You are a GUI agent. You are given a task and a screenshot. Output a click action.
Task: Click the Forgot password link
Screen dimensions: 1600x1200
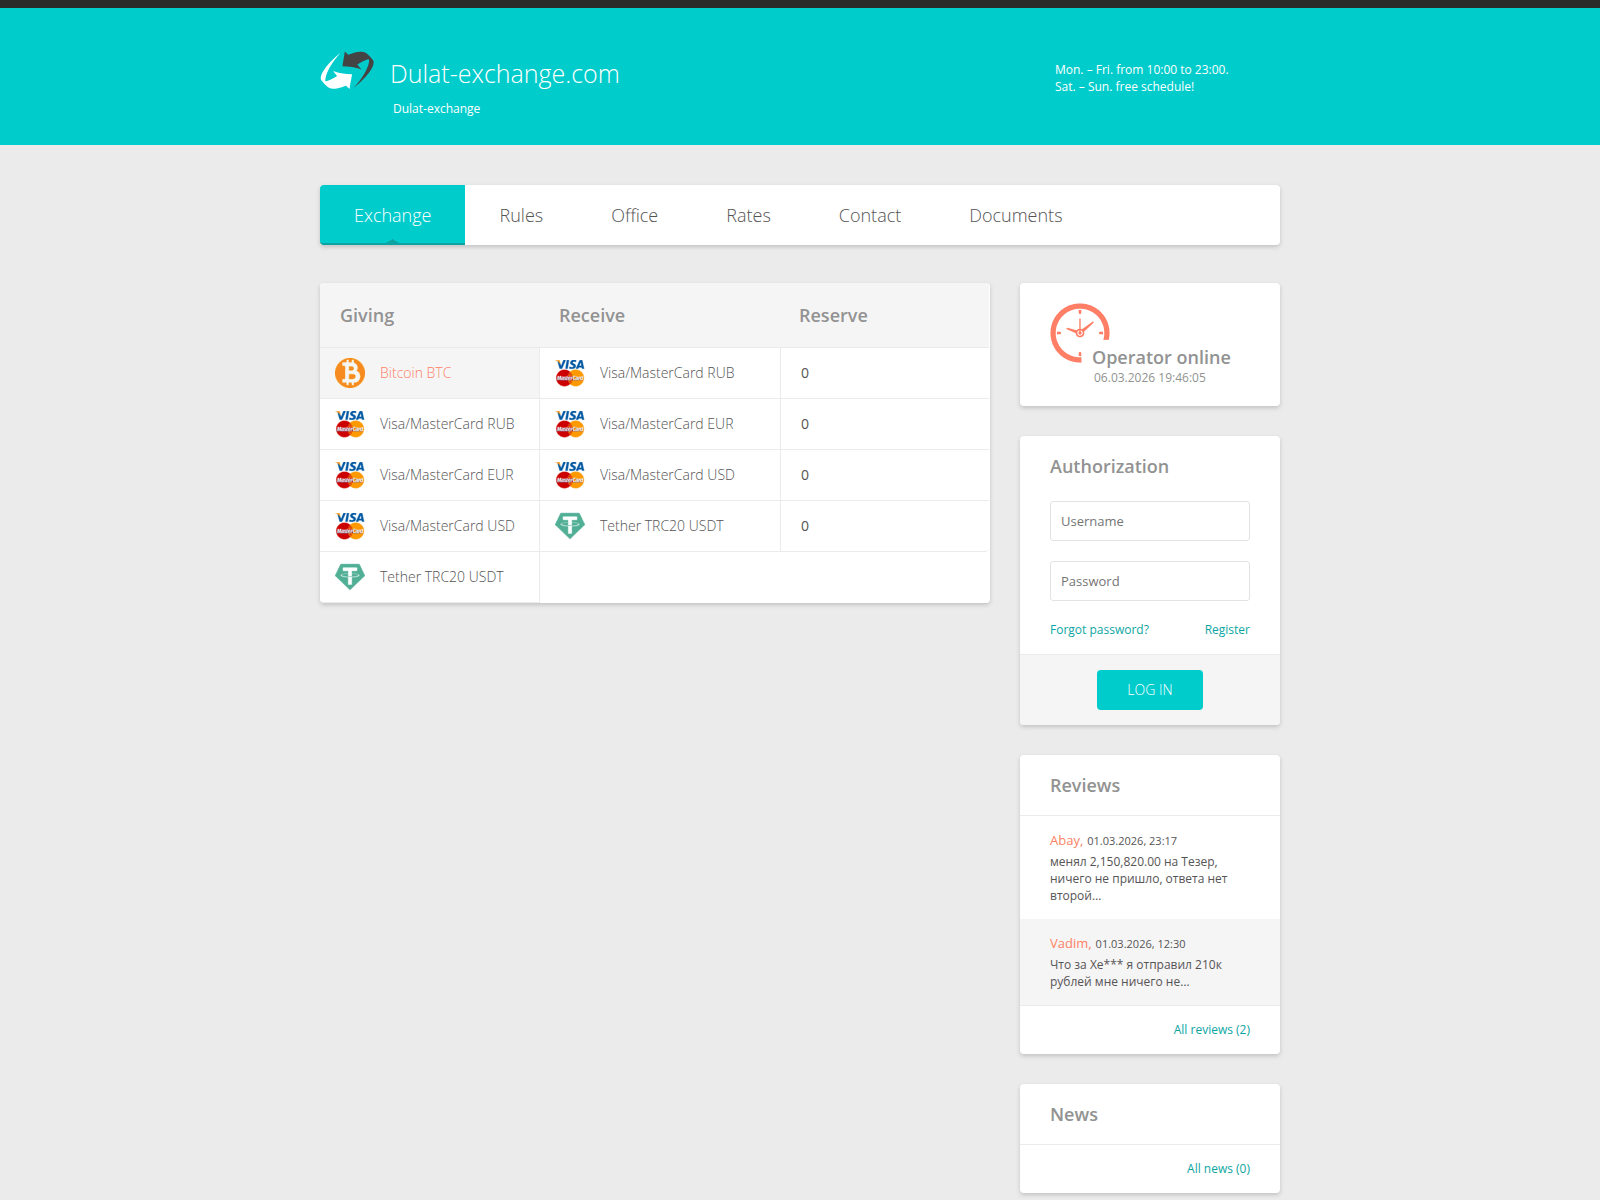[x=1099, y=629]
